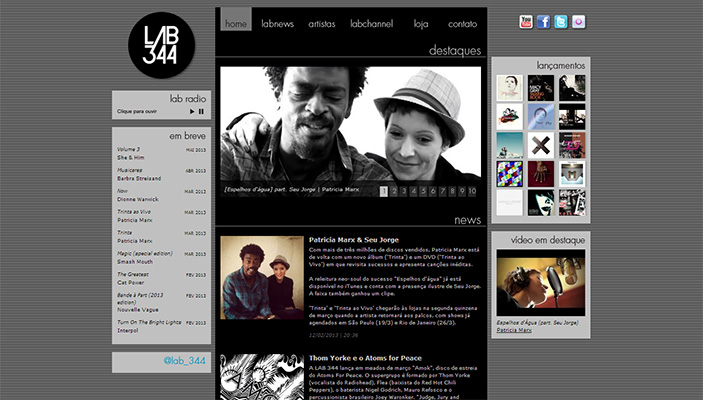Play the lab radio stream
703x400 pixels.
pyautogui.click(x=192, y=111)
